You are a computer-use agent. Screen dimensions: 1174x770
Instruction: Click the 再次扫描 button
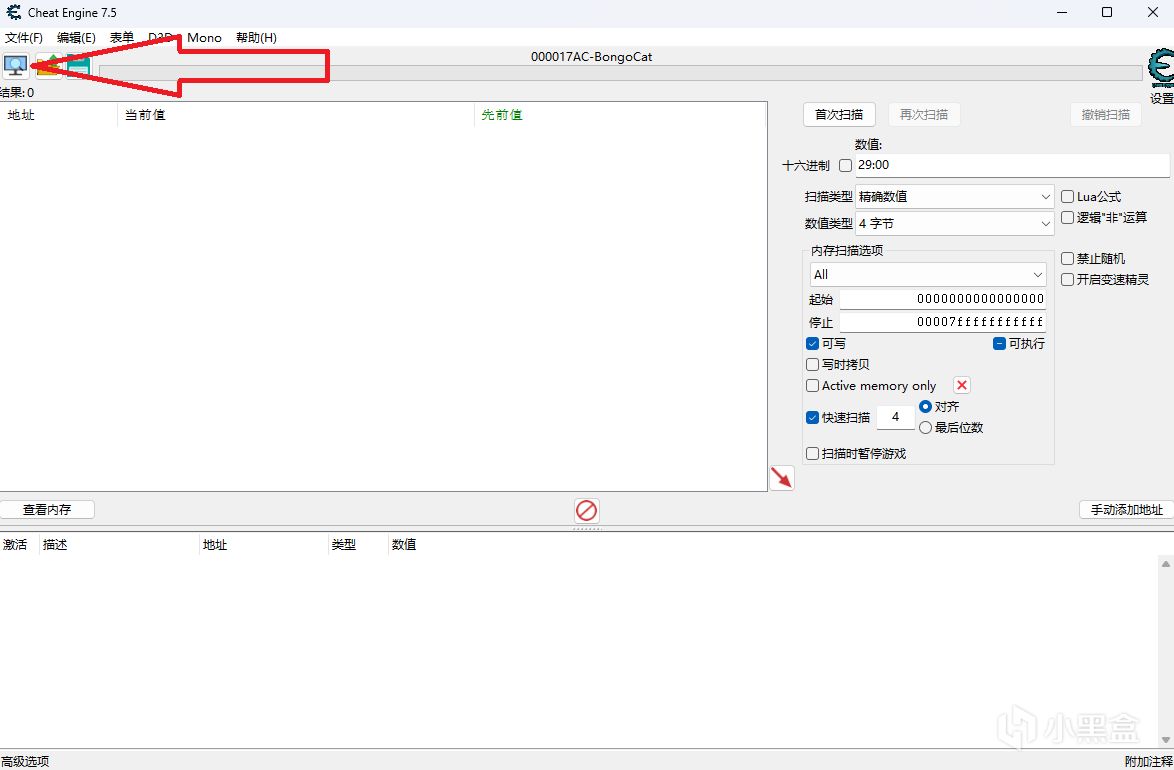tap(924, 115)
